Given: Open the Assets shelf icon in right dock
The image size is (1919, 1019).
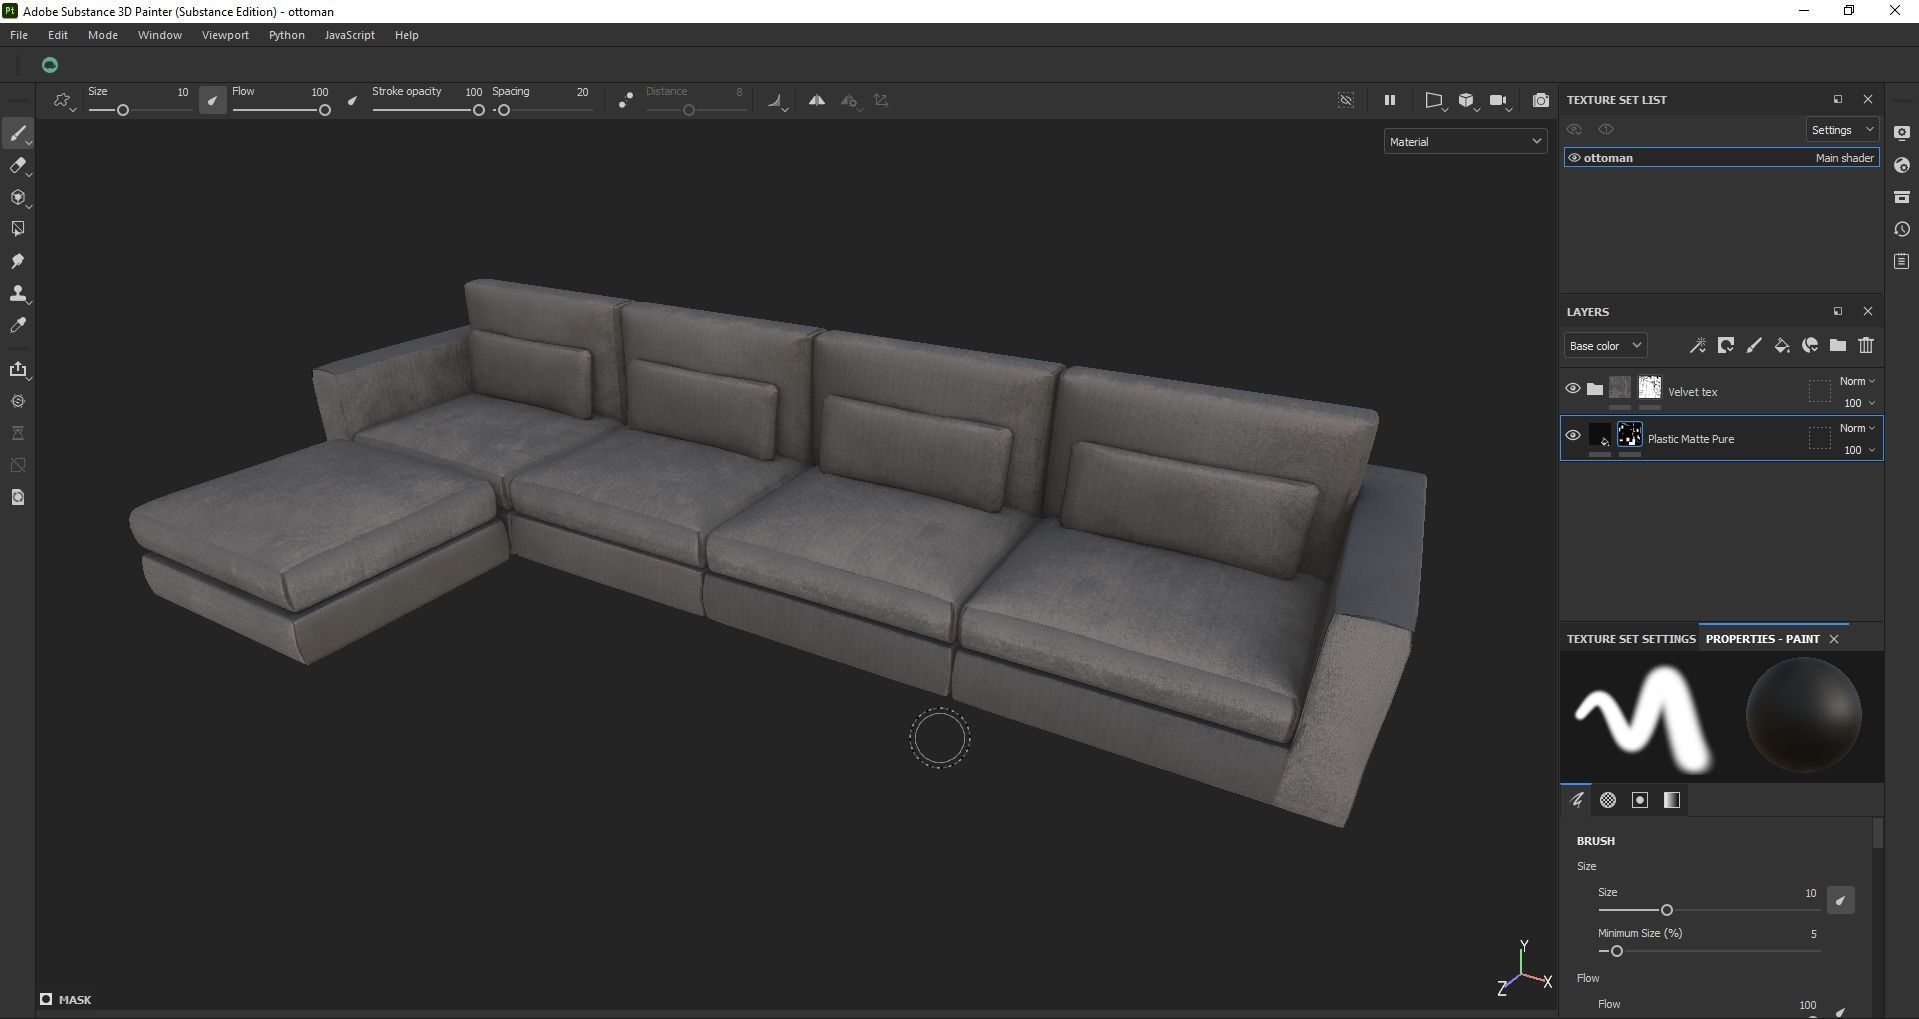Looking at the screenshot, I should point(1902,197).
